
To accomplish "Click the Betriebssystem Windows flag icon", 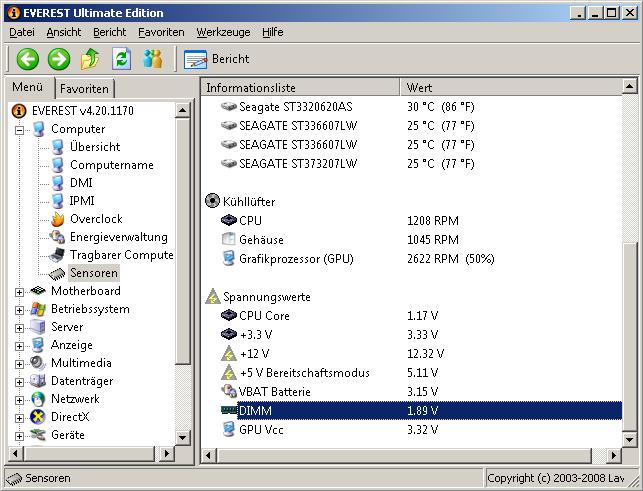I will click(38, 309).
